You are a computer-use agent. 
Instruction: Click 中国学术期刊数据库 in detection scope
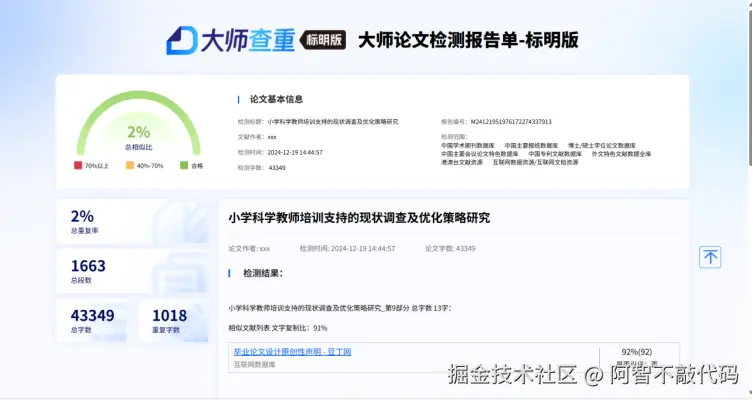[x=468, y=145]
